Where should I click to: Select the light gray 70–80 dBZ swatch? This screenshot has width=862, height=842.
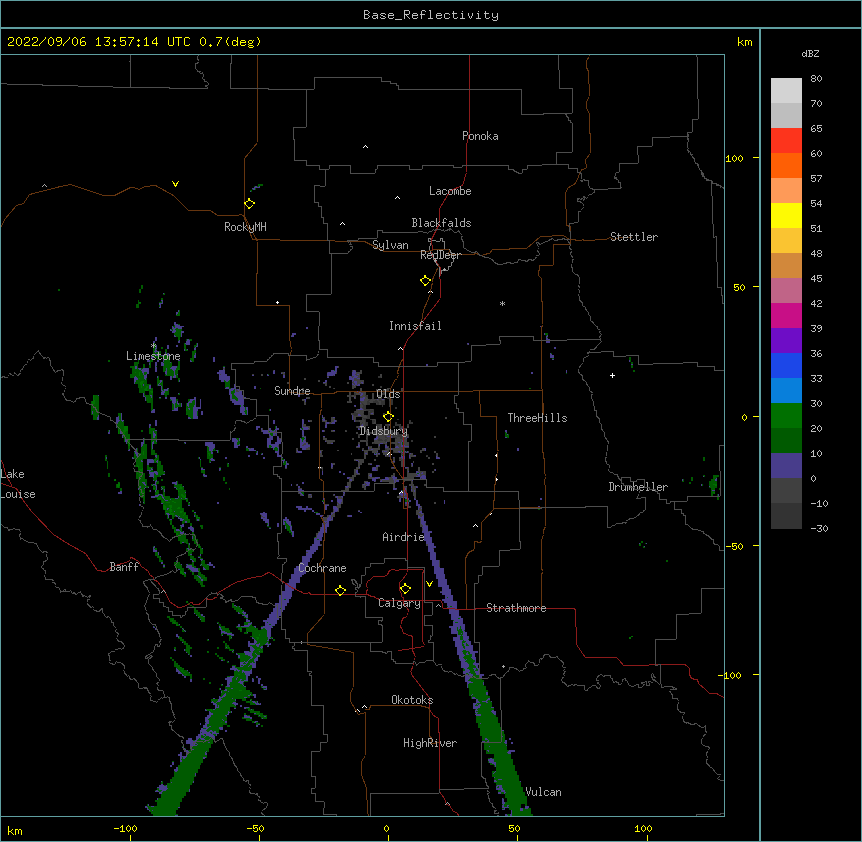(786, 90)
